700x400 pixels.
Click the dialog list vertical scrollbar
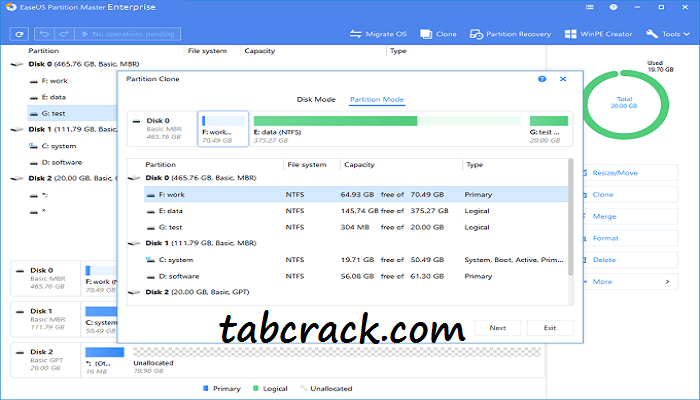[571, 217]
